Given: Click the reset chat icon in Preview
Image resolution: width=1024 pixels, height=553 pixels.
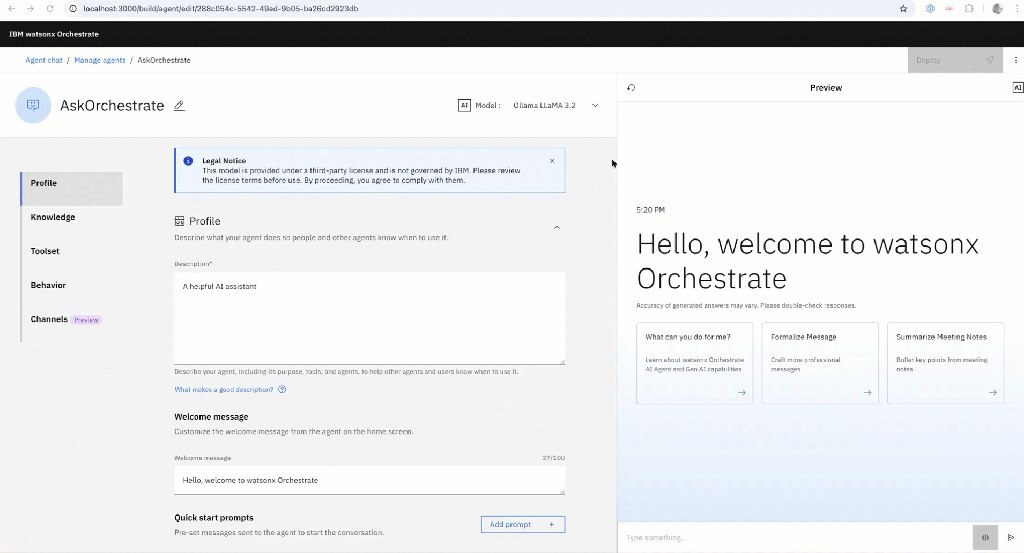Looking at the screenshot, I should tap(631, 88).
